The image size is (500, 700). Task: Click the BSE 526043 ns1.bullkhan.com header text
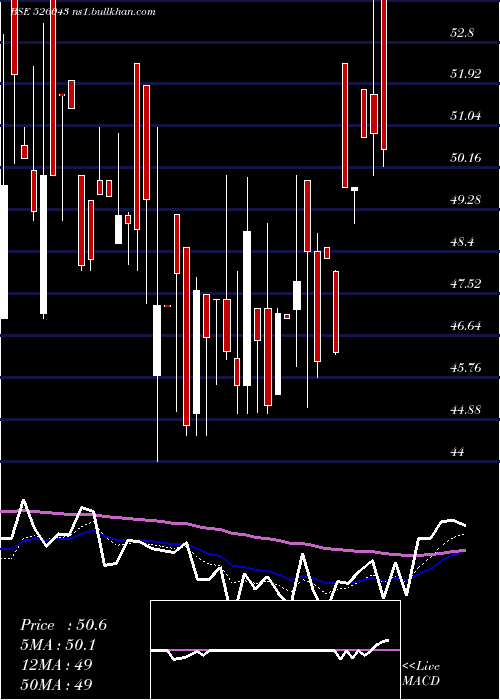pos(83,12)
